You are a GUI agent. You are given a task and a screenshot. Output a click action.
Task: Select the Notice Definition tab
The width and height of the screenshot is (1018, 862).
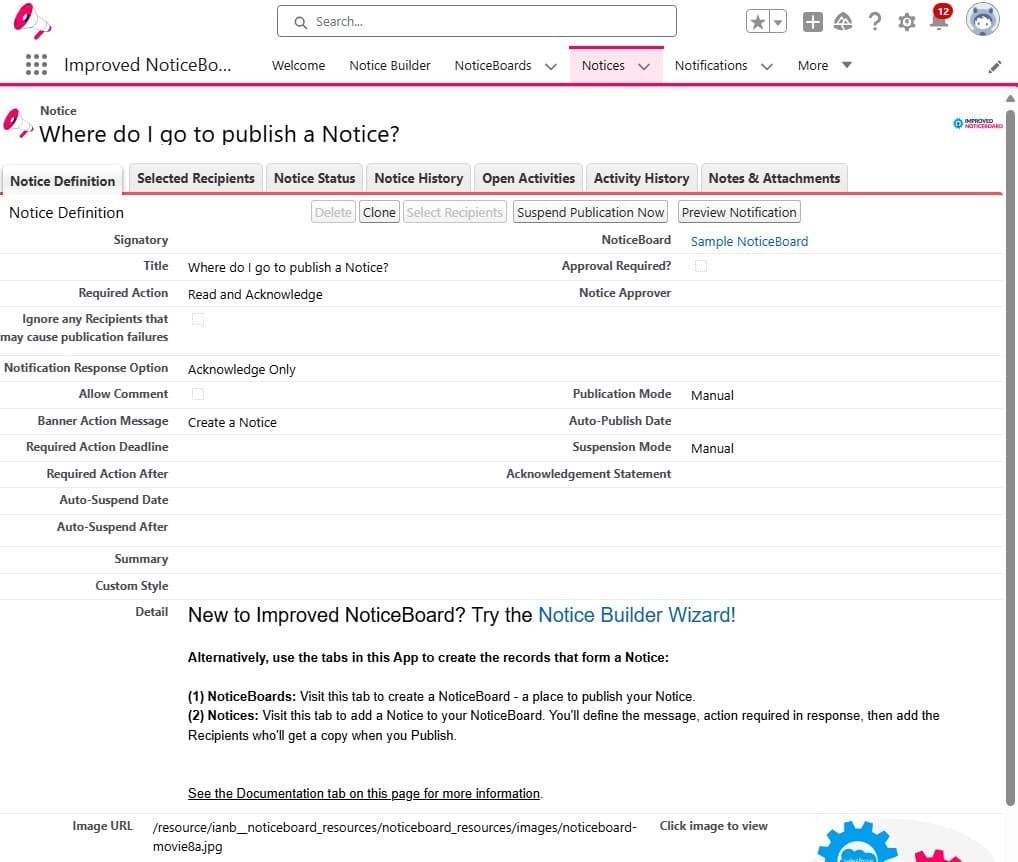(62, 181)
